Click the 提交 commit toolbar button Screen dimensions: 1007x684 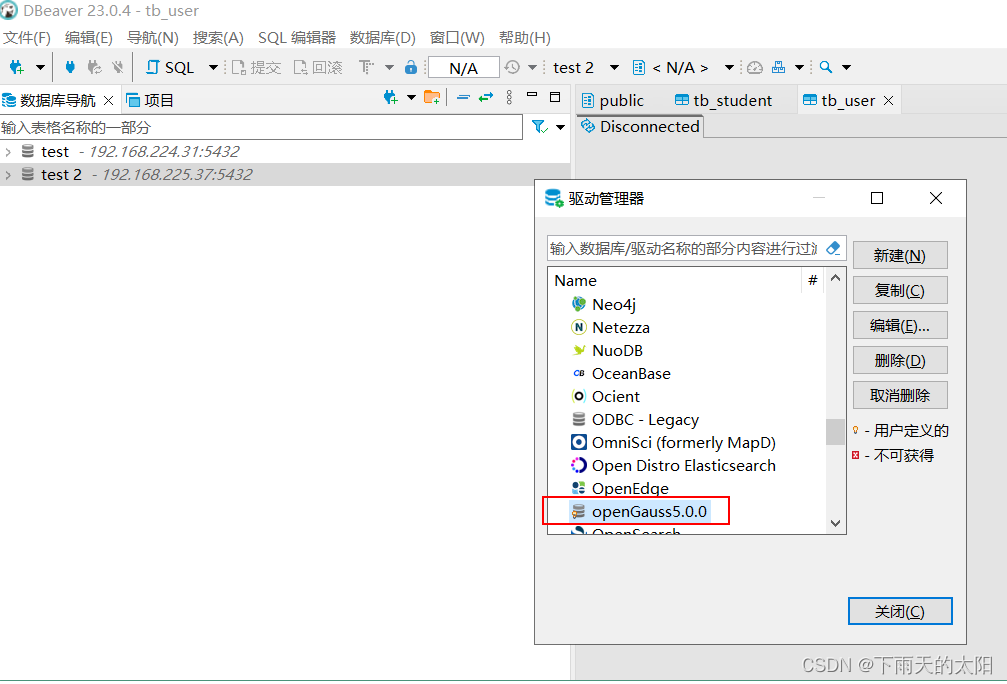[x=256, y=67]
